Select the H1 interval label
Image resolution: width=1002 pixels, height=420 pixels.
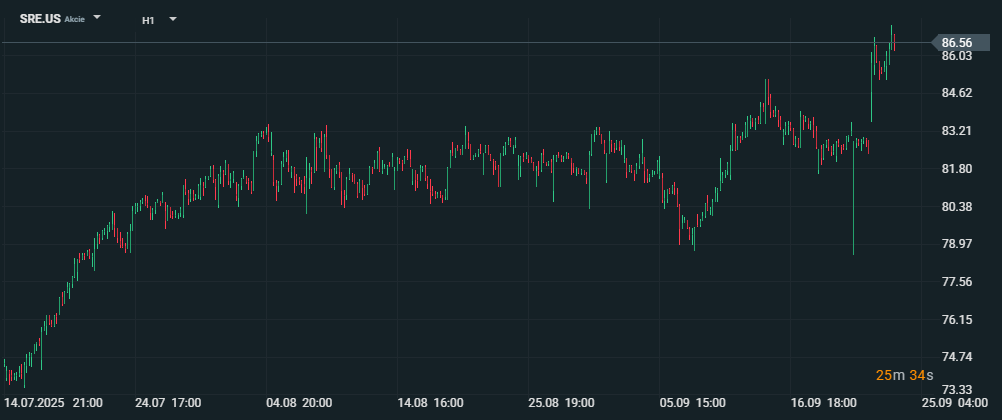coord(148,20)
